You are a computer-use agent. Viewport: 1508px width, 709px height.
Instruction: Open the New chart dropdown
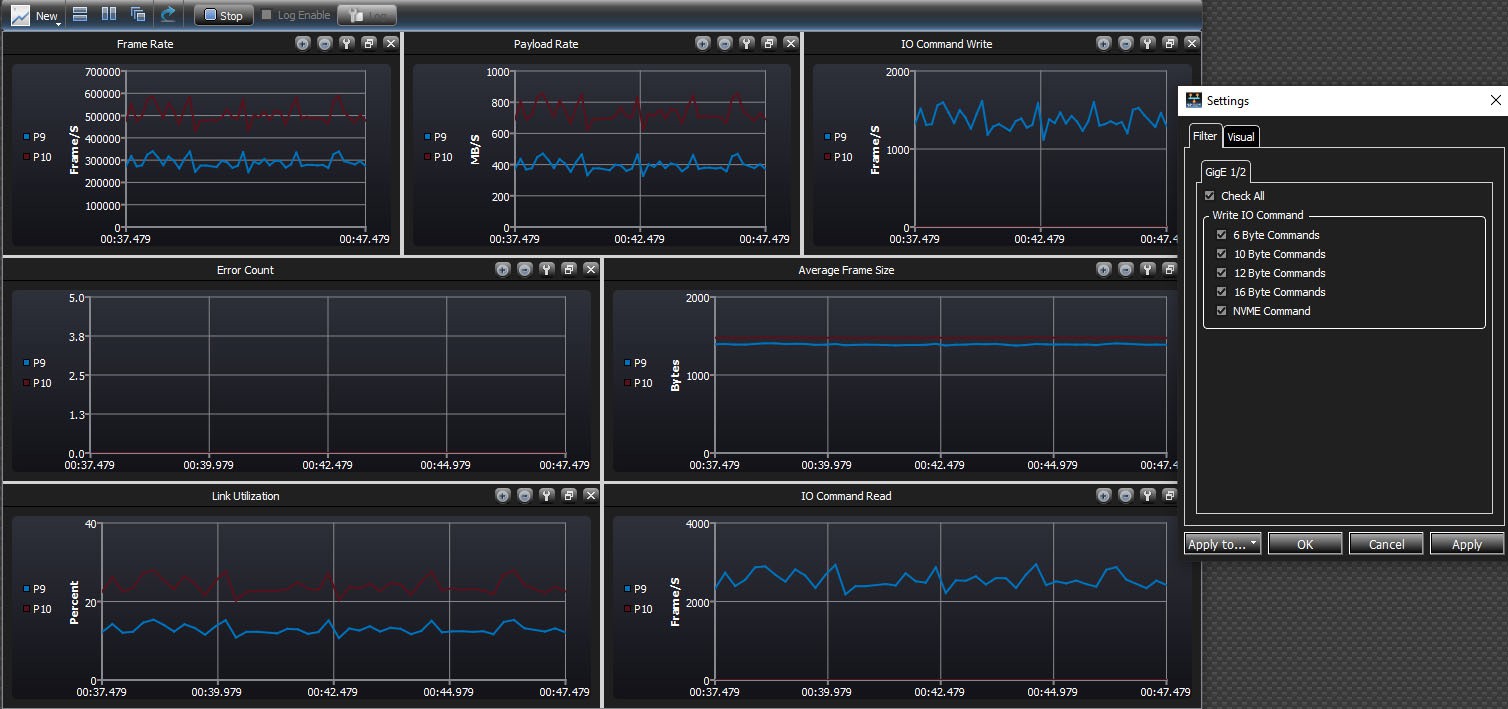coord(36,15)
